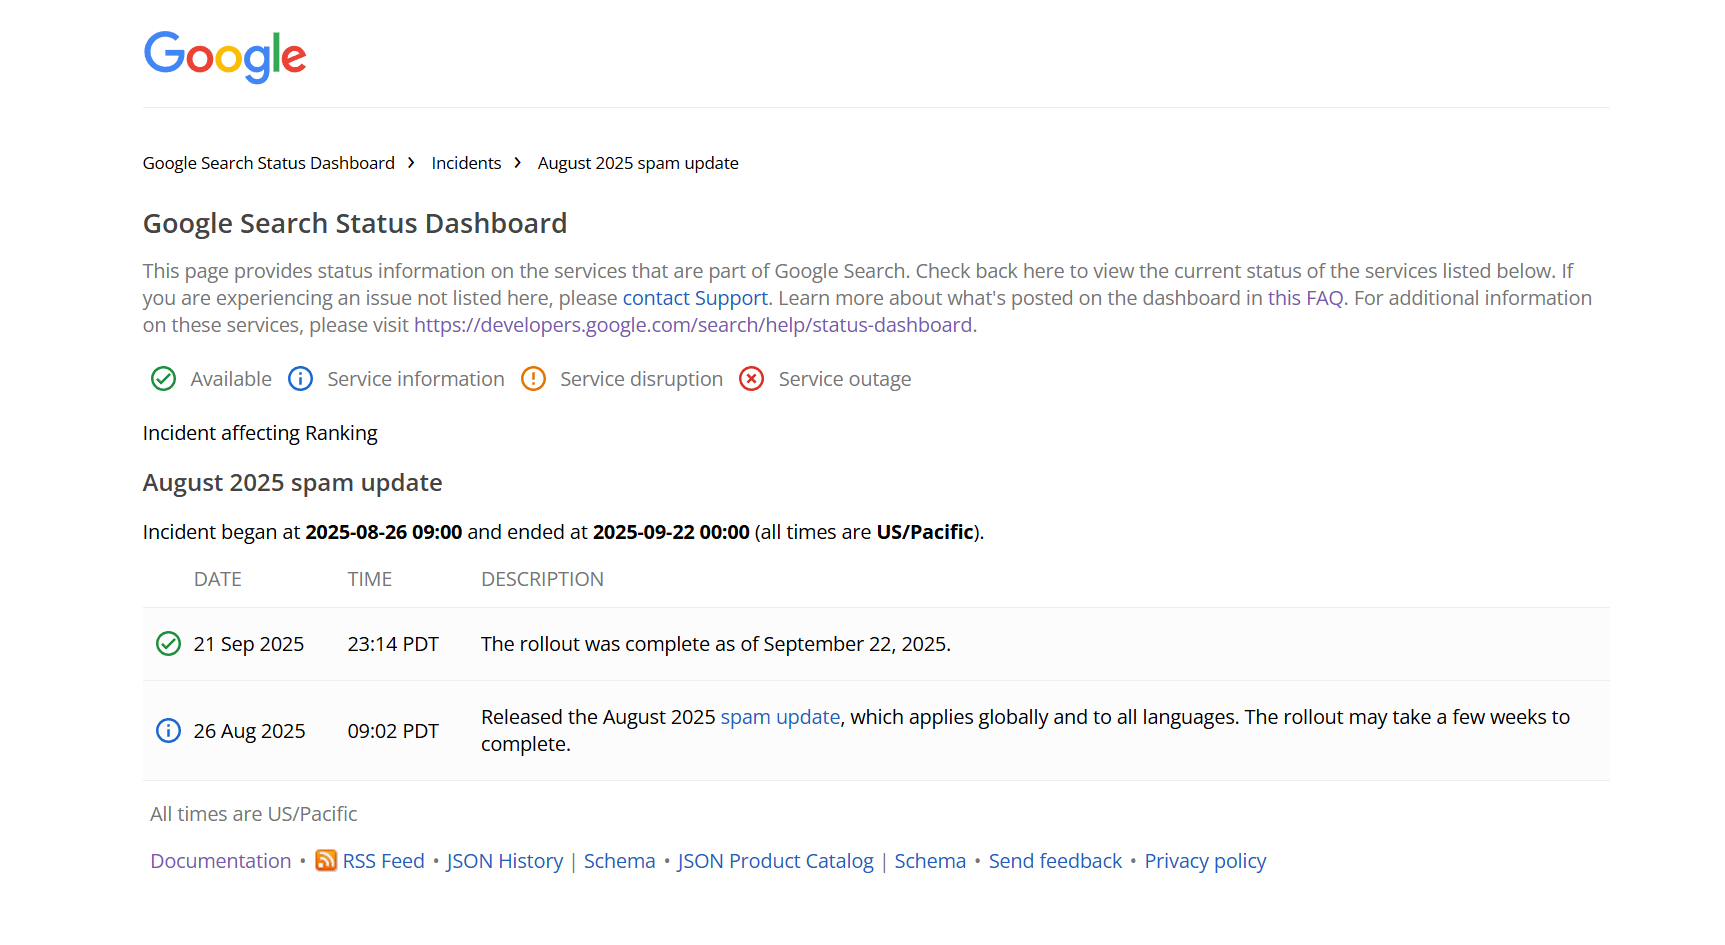Click green check icon beside 21 Sep 2025
Image resolution: width=1725 pixels, height=945 pixels.
click(x=168, y=644)
